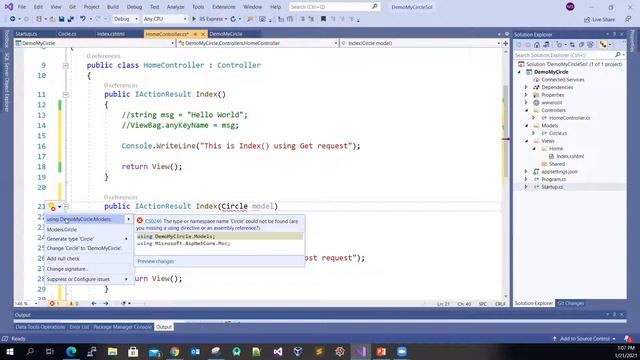Open PowerPoint from taskbar
Viewport: 640px width, 360px height.
(x=381, y=351)
